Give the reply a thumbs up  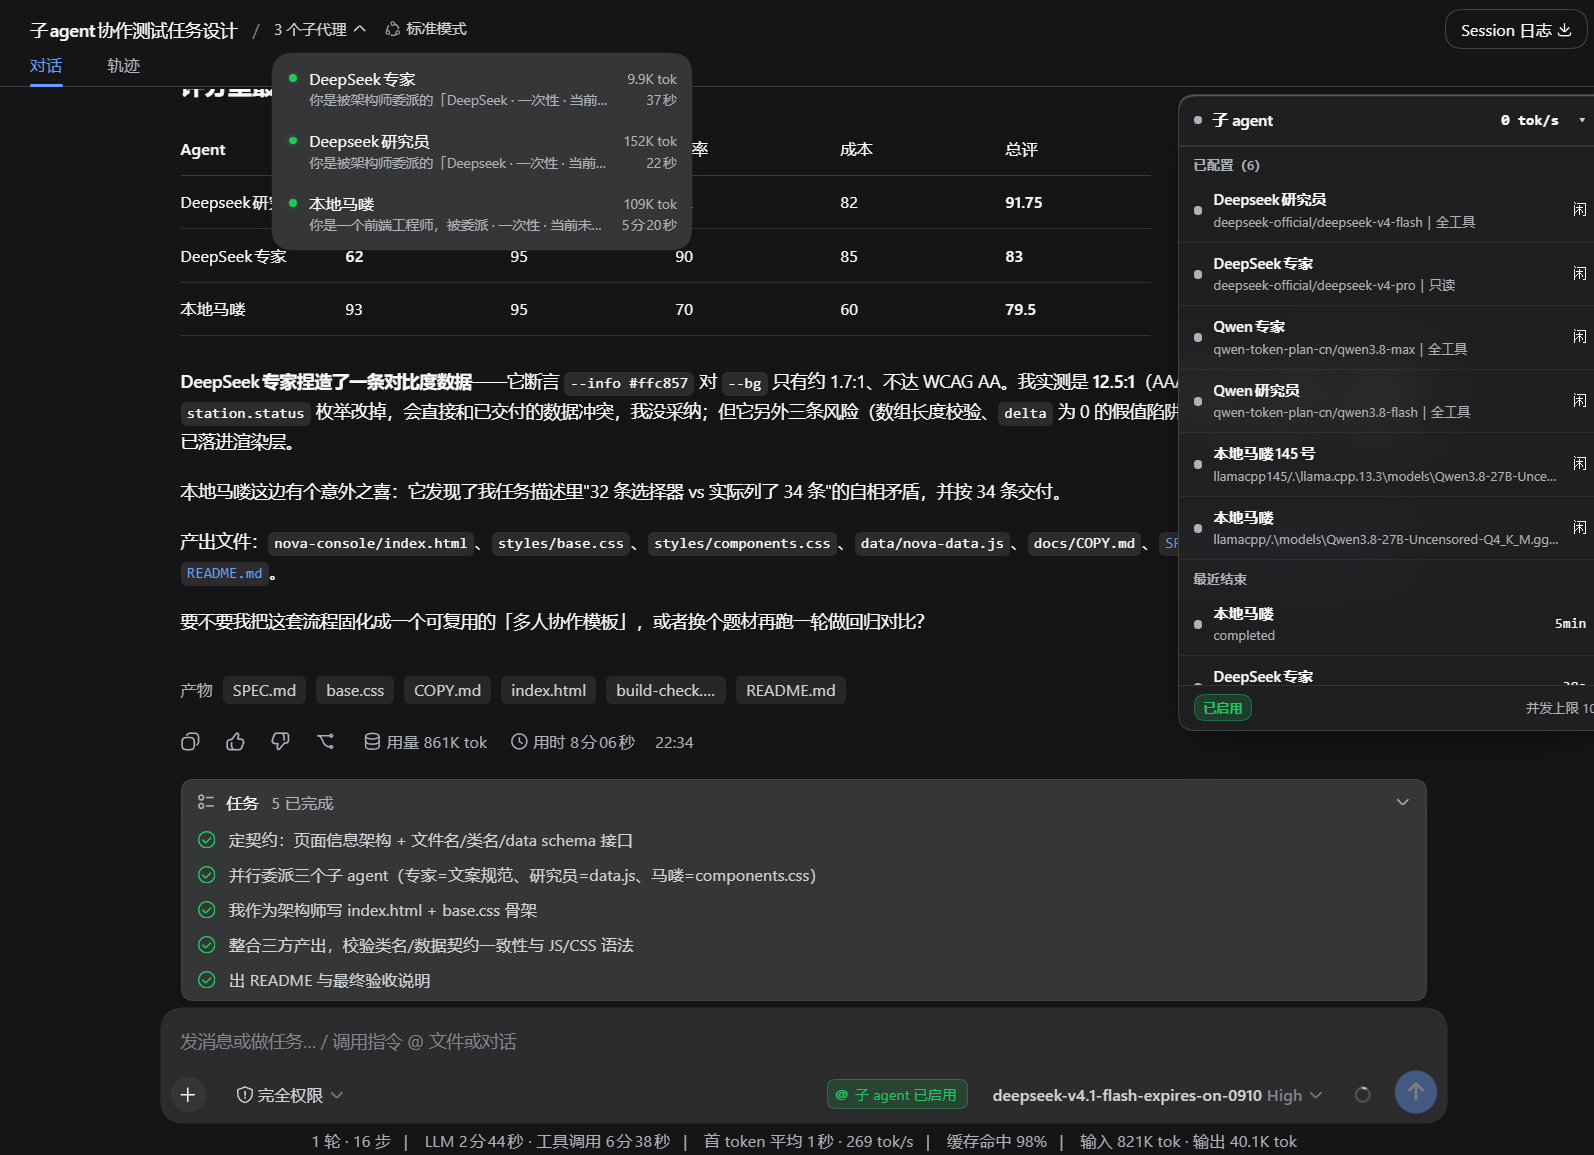tap(235, 742)
